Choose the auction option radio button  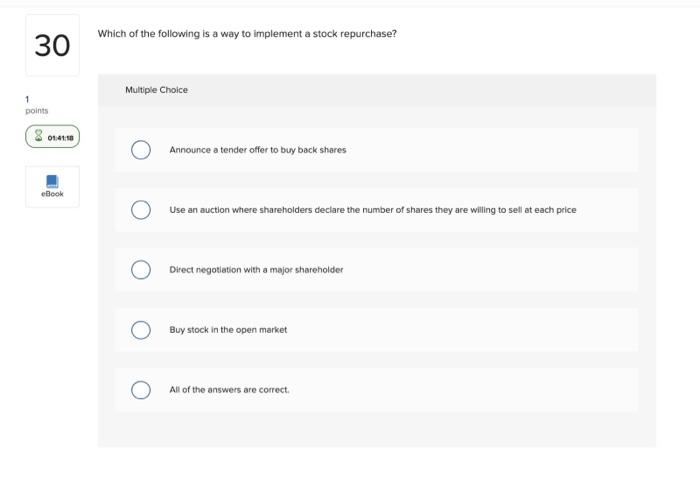point(141,210)
